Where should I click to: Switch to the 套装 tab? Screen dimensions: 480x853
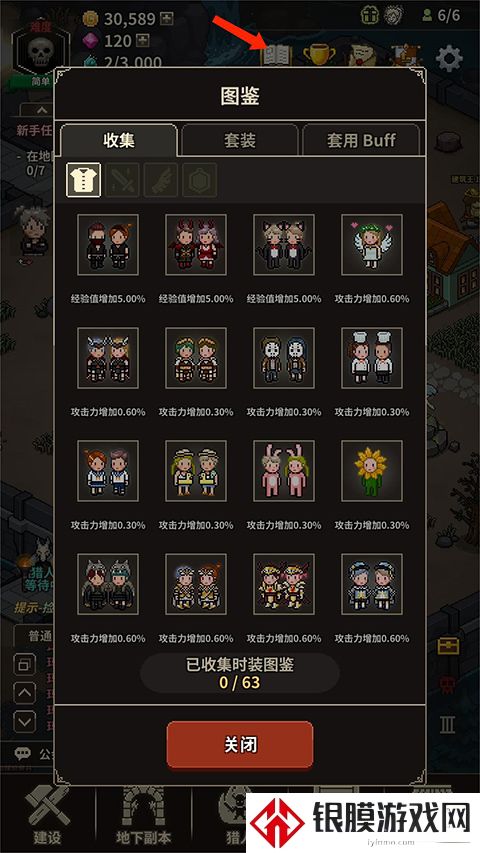pos(240,140)
